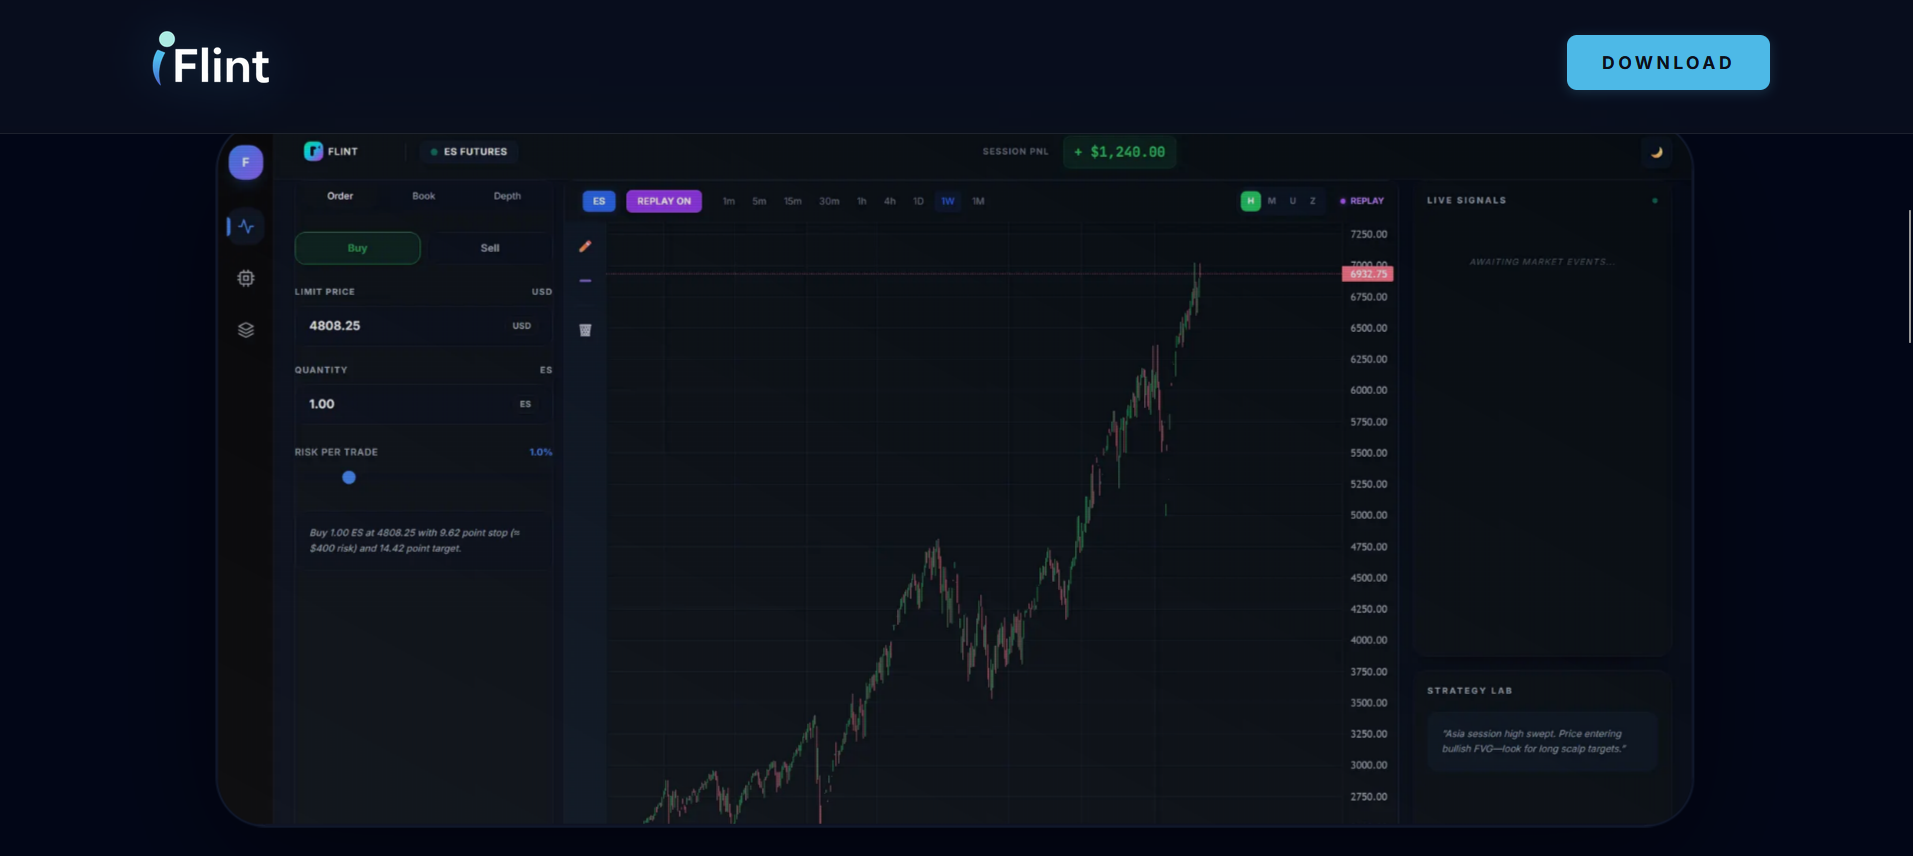The width and height of the screenshot is (1913, 856).
Task: Switch to the Book tab
Action: [424, 196]
